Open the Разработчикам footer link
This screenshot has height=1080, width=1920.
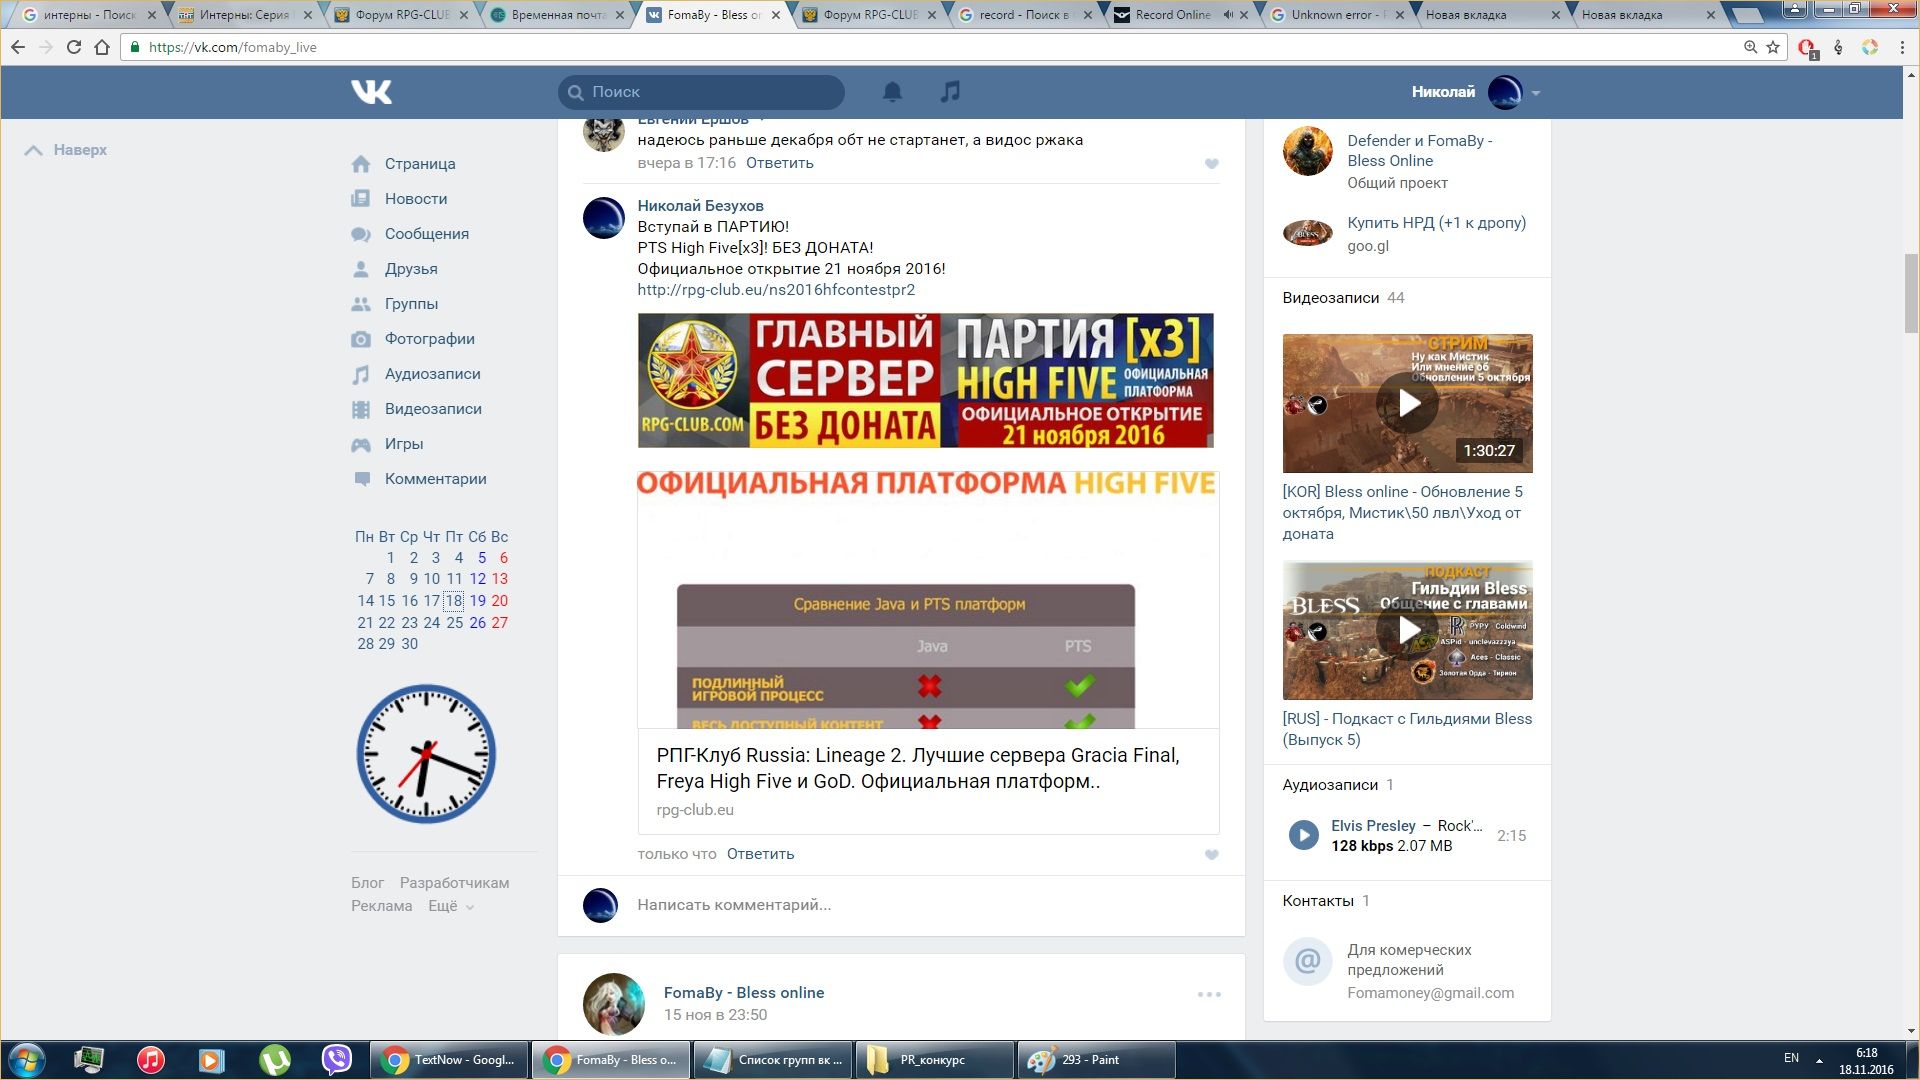point(454,883)
